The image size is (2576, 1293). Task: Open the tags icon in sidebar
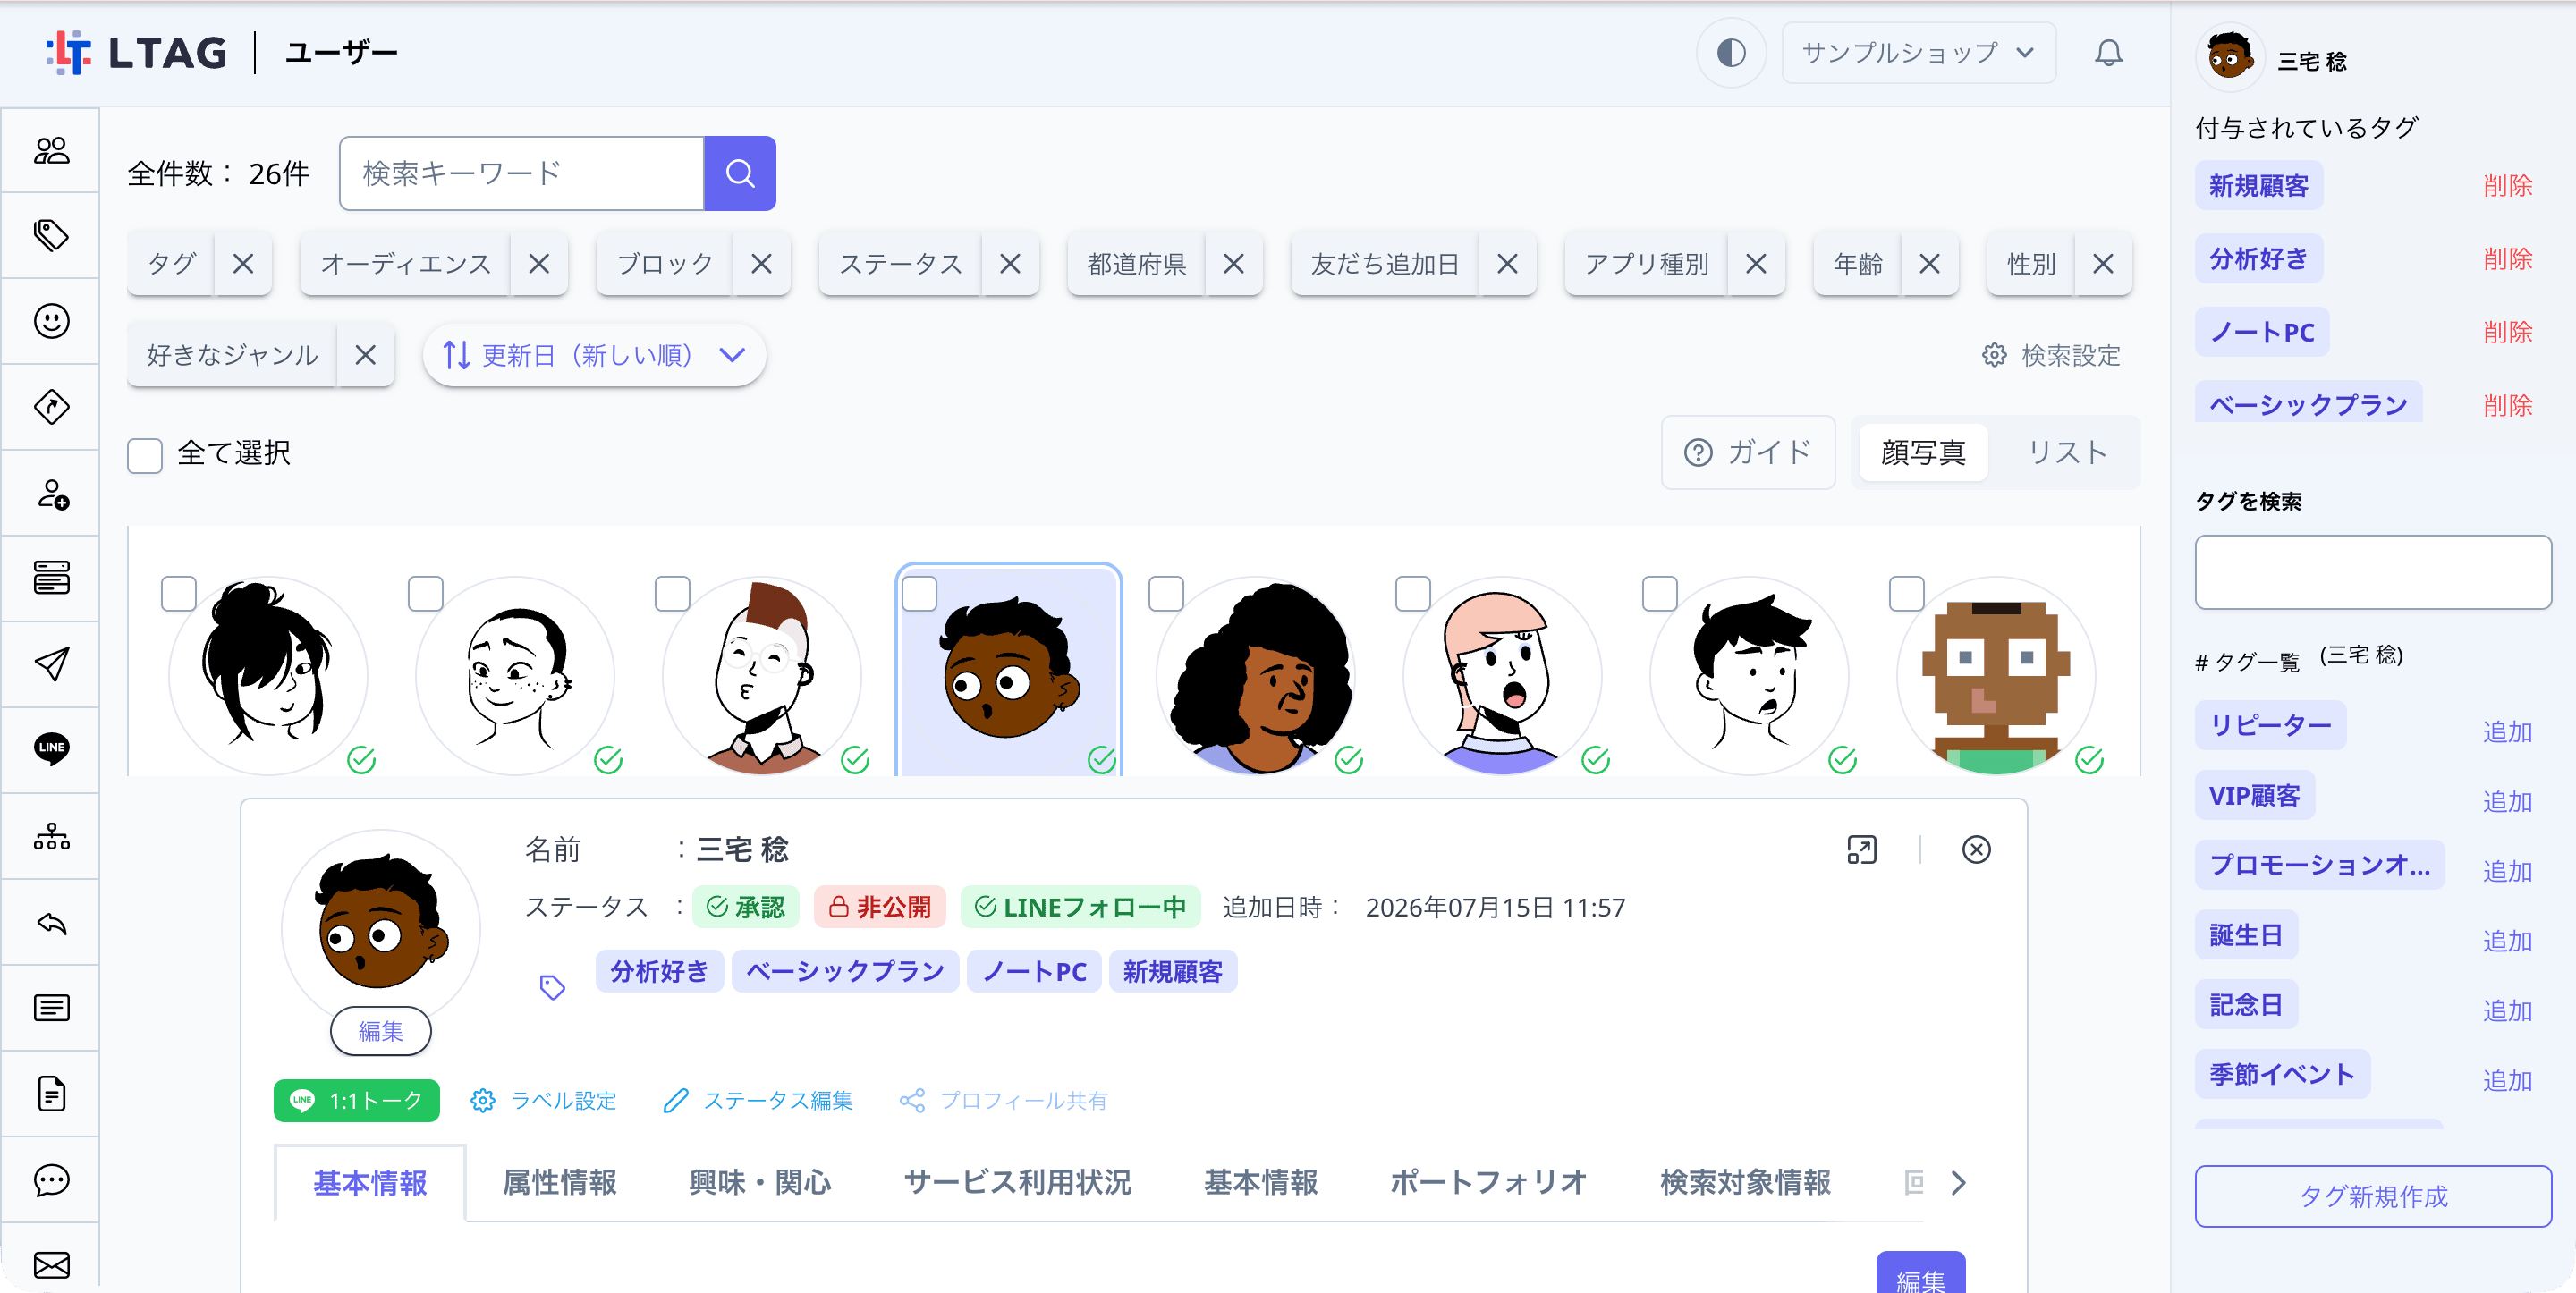[51, 236]
